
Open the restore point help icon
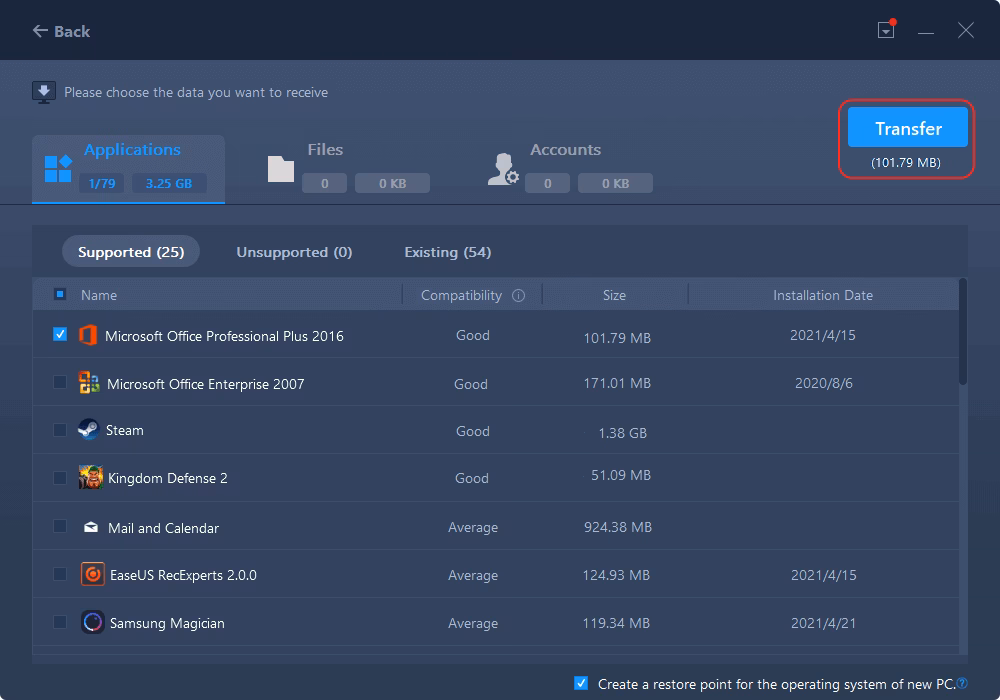tap(962, 683)
